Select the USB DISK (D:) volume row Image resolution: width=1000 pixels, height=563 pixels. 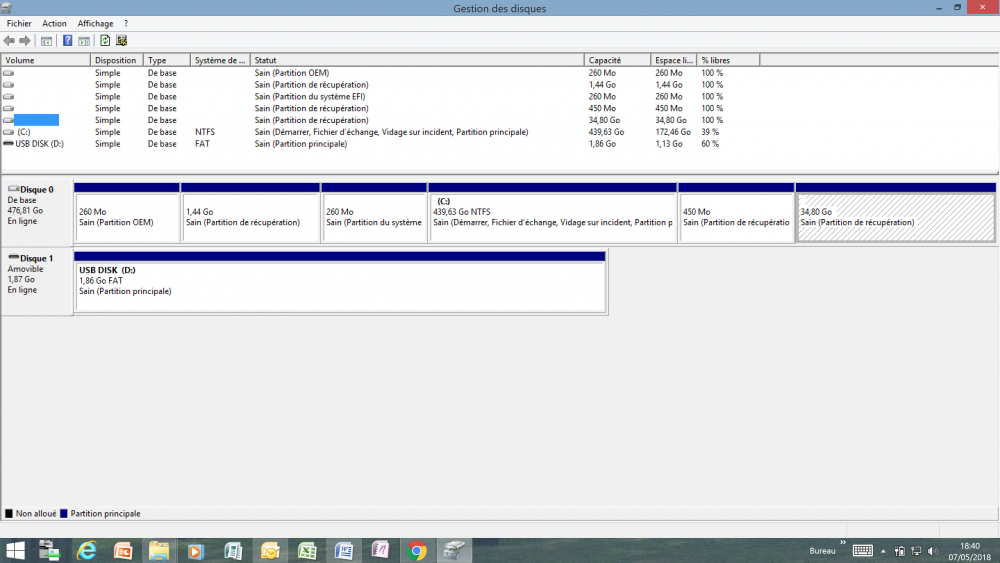pos(40,144)
